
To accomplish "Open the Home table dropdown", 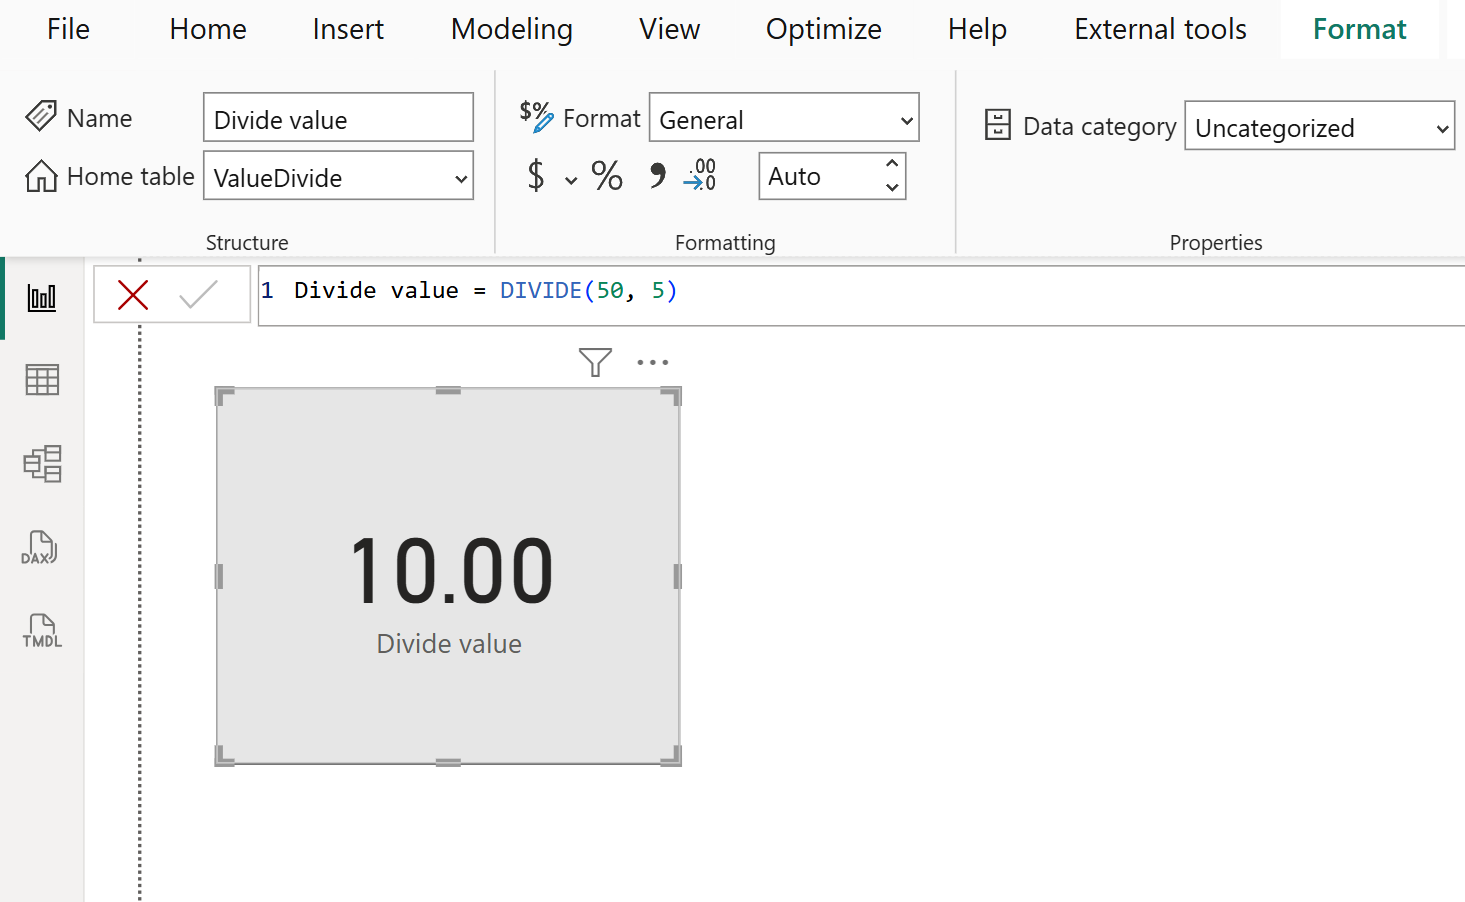I will (x=338, y=176).
